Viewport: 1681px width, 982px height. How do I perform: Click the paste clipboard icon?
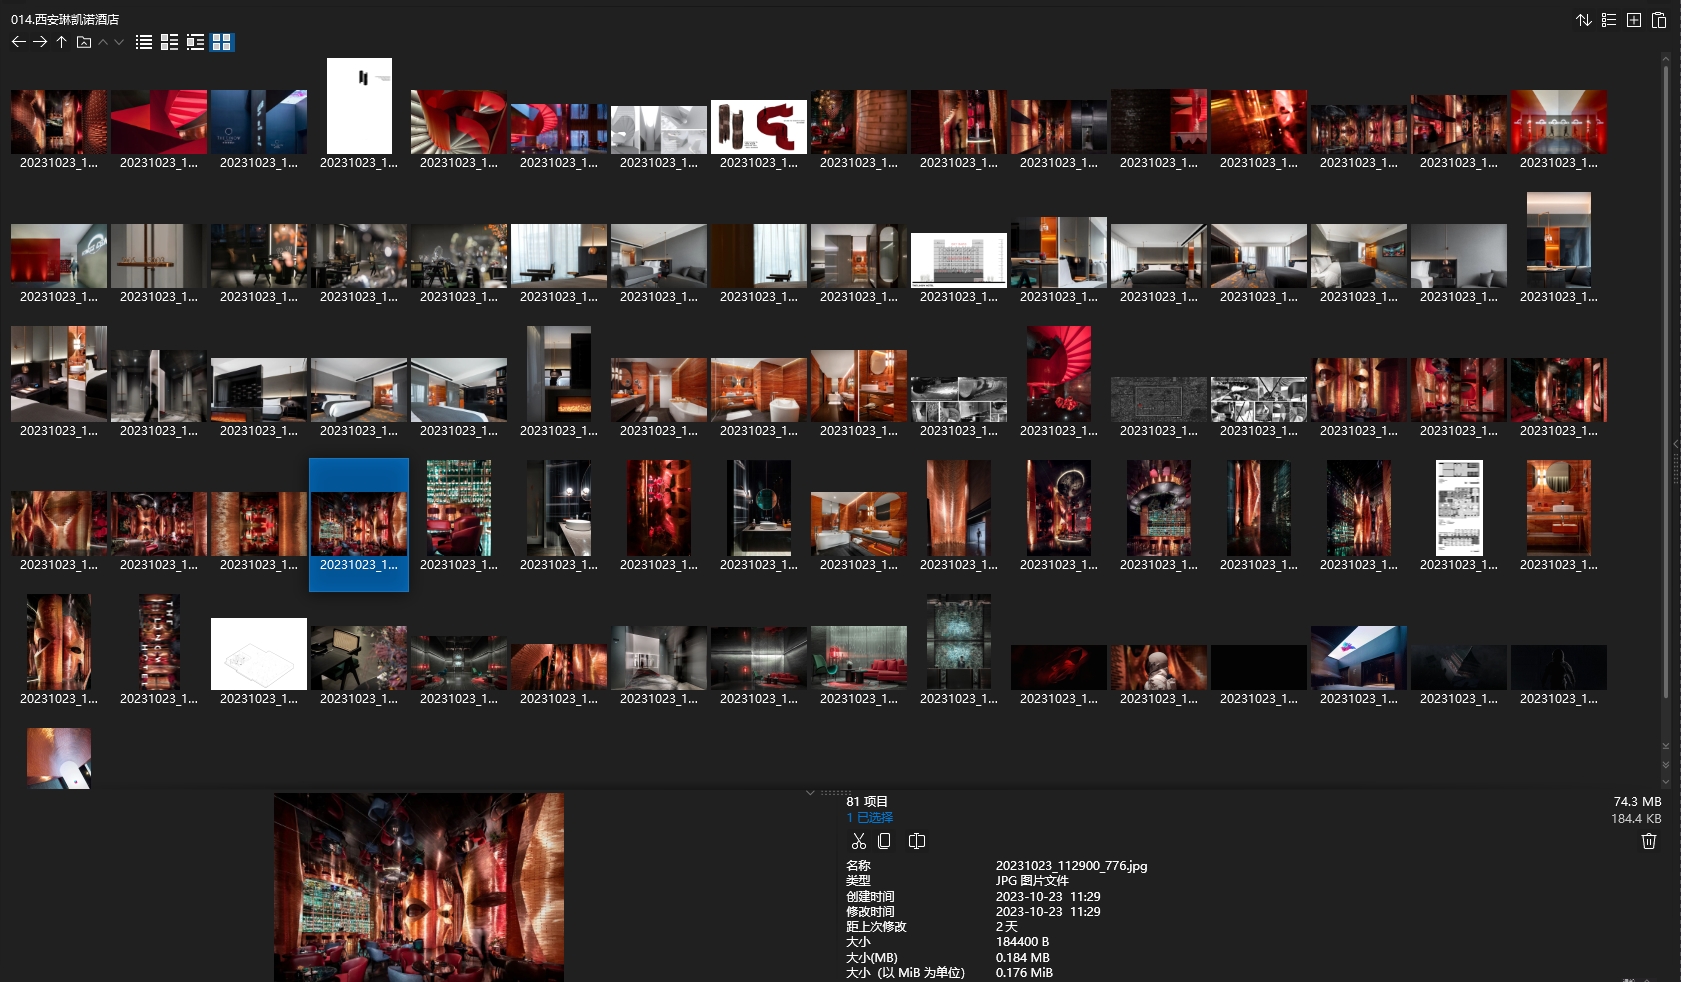[1659, 20]
